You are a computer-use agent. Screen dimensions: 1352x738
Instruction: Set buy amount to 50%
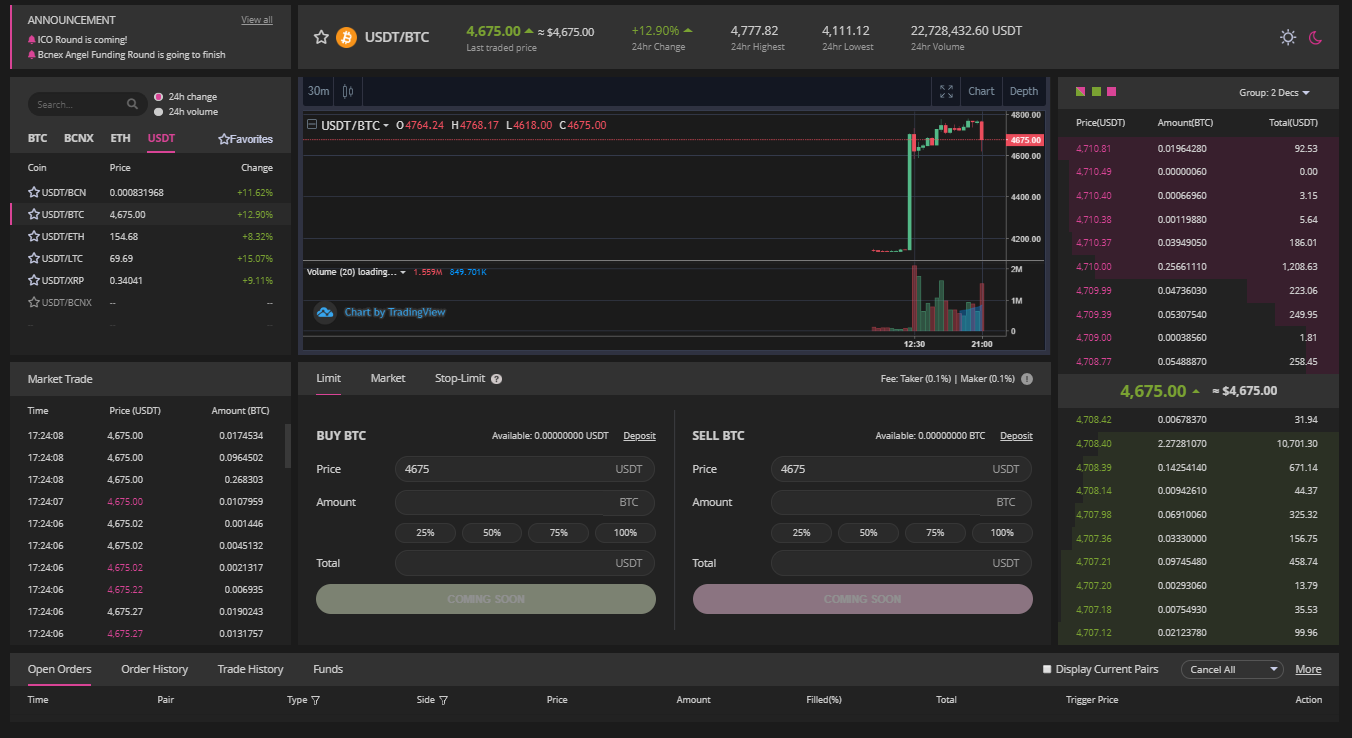pyautogui.click(x=492, y=533)
